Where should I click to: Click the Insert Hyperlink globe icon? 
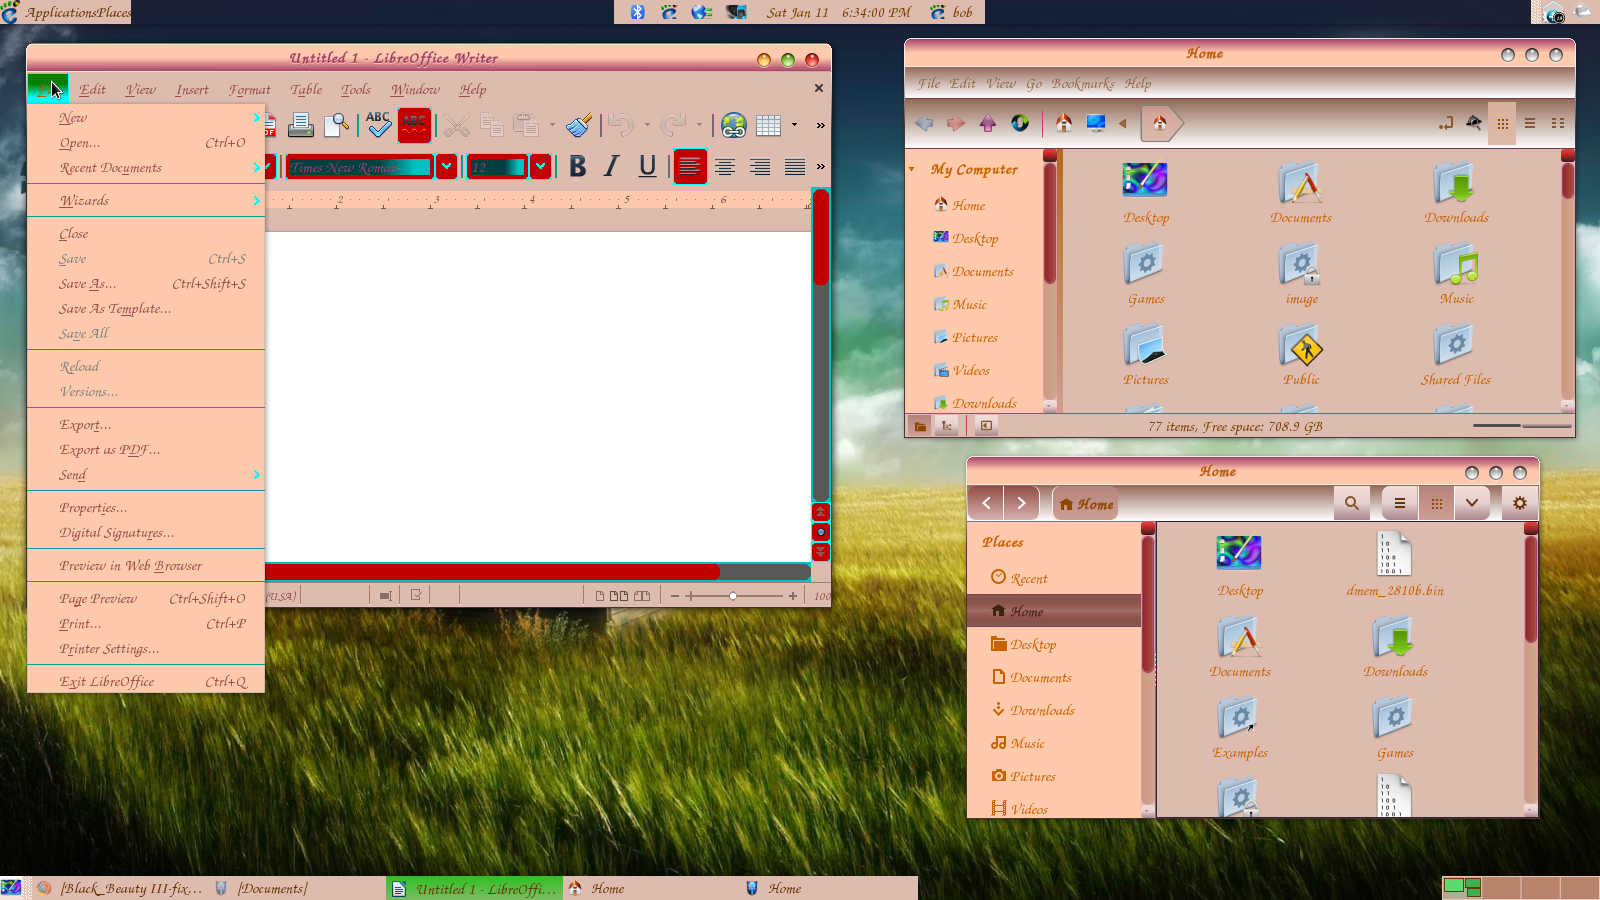tap(734, 125)
